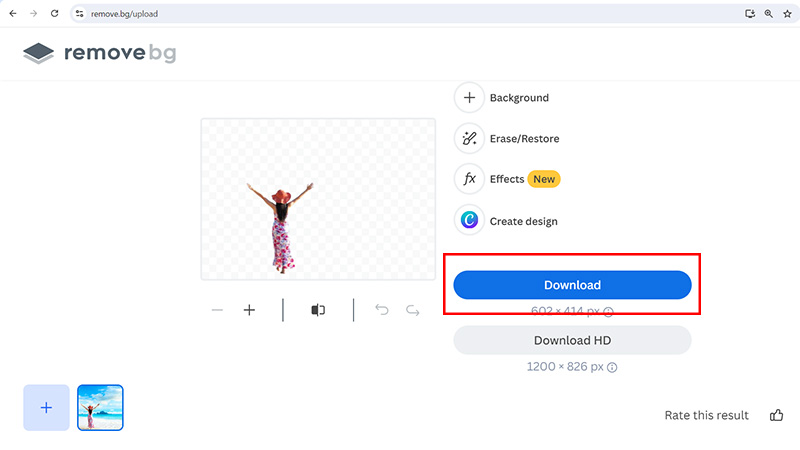Open the Effects fx icon
This screenshot has width=800, height=450.
pos(469,180)
